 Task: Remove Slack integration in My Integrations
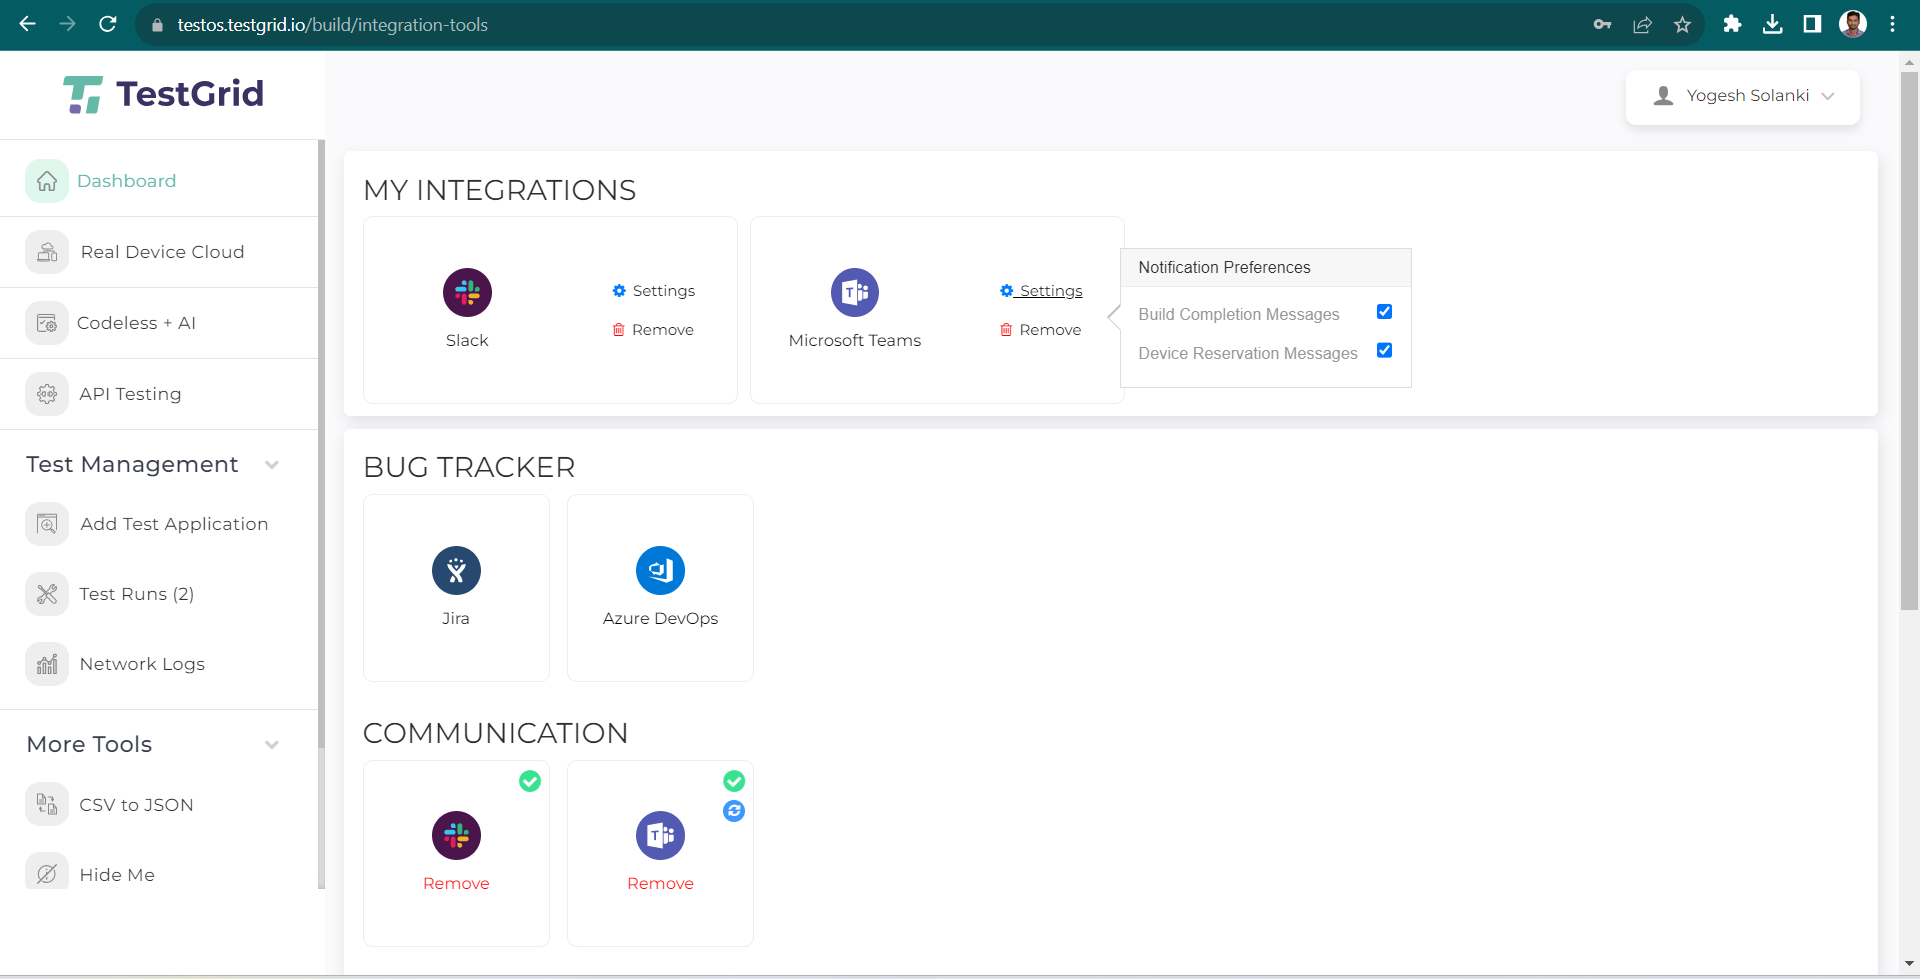653,330
